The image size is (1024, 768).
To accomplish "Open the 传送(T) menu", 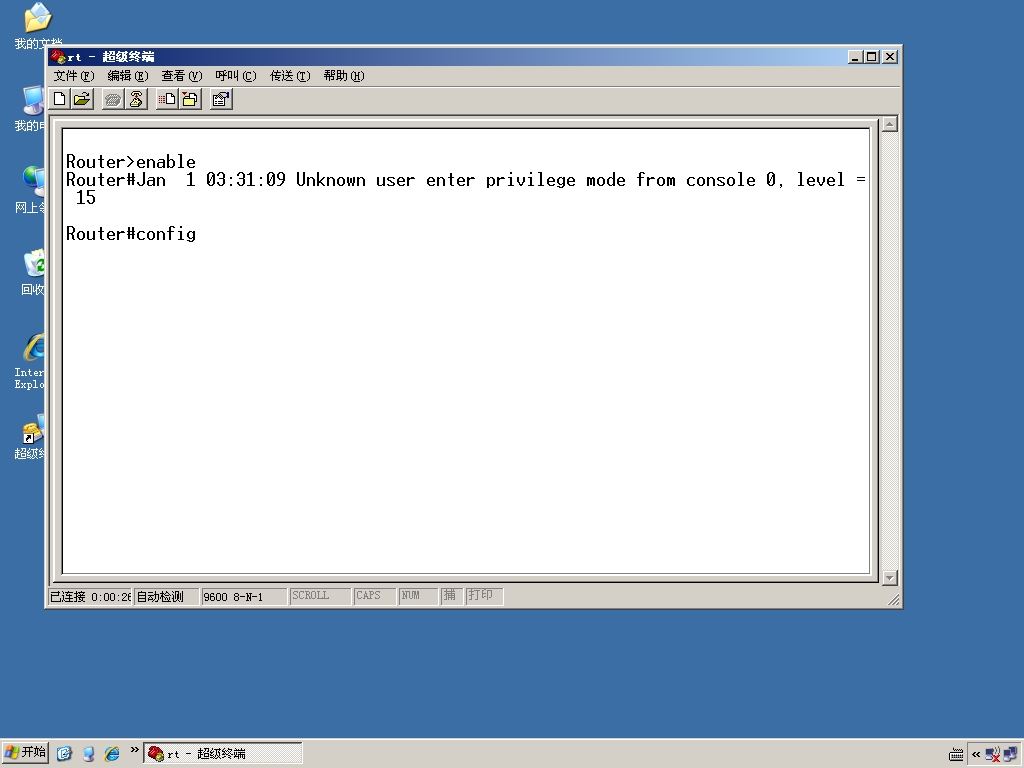I will pos(290,76).
